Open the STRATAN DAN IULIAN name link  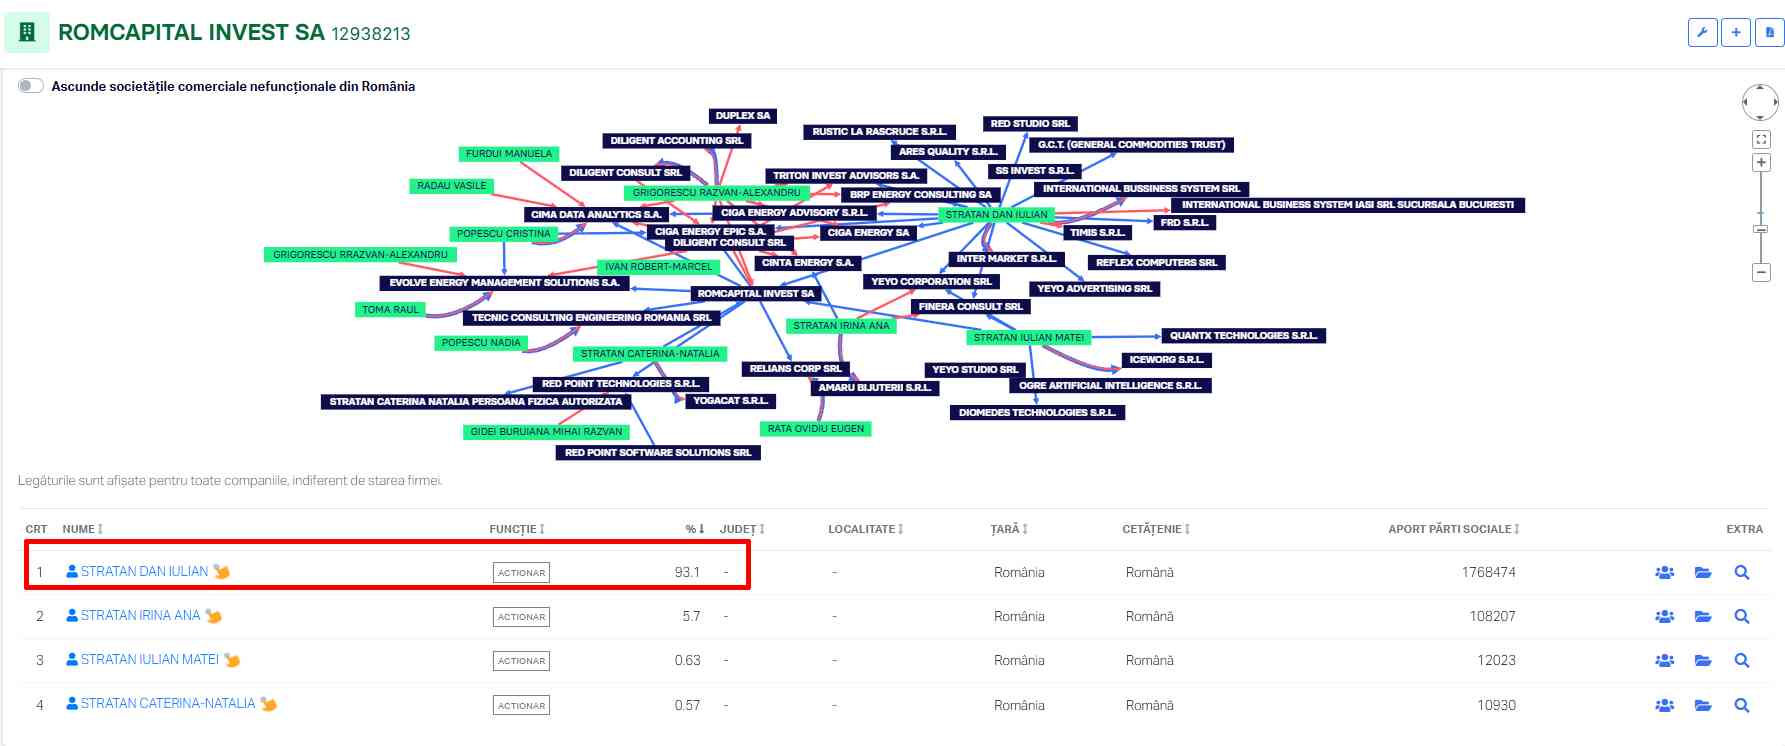click(144, 572)
